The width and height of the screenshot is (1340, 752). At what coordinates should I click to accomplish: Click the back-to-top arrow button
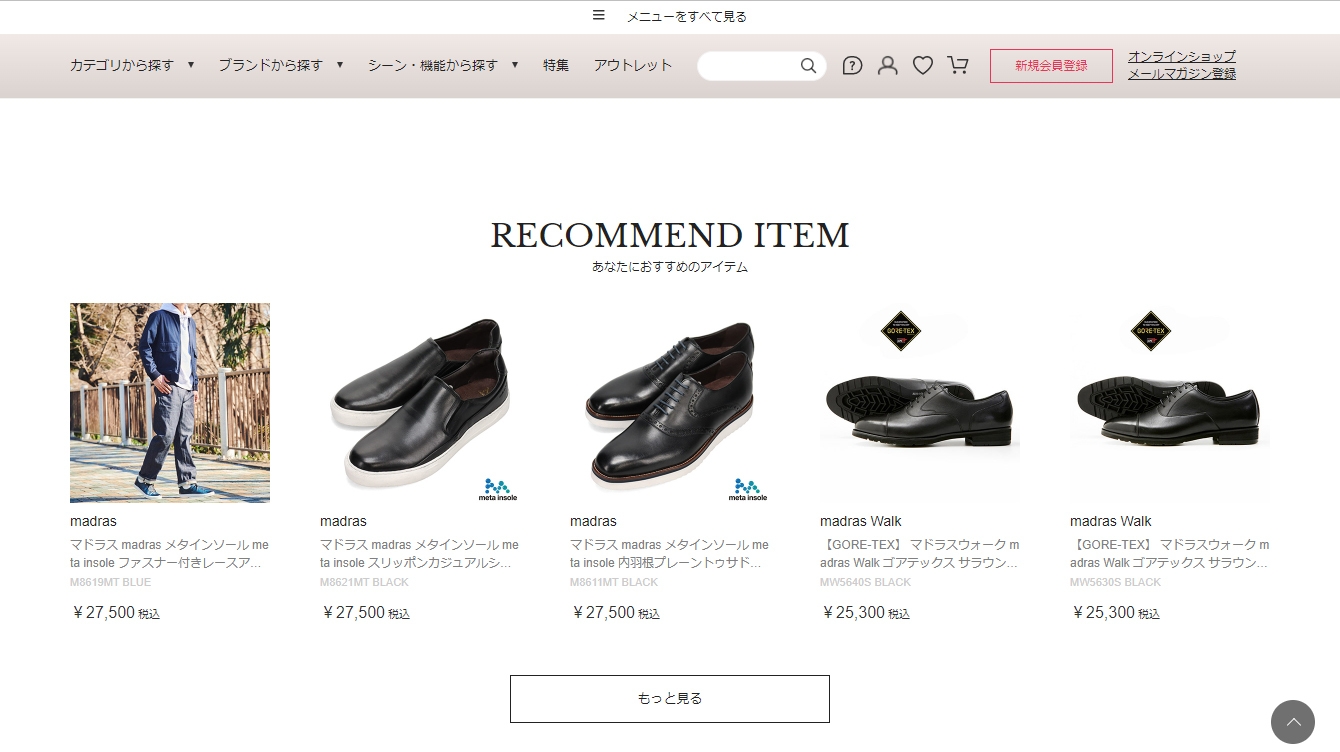pos(1293,722)
